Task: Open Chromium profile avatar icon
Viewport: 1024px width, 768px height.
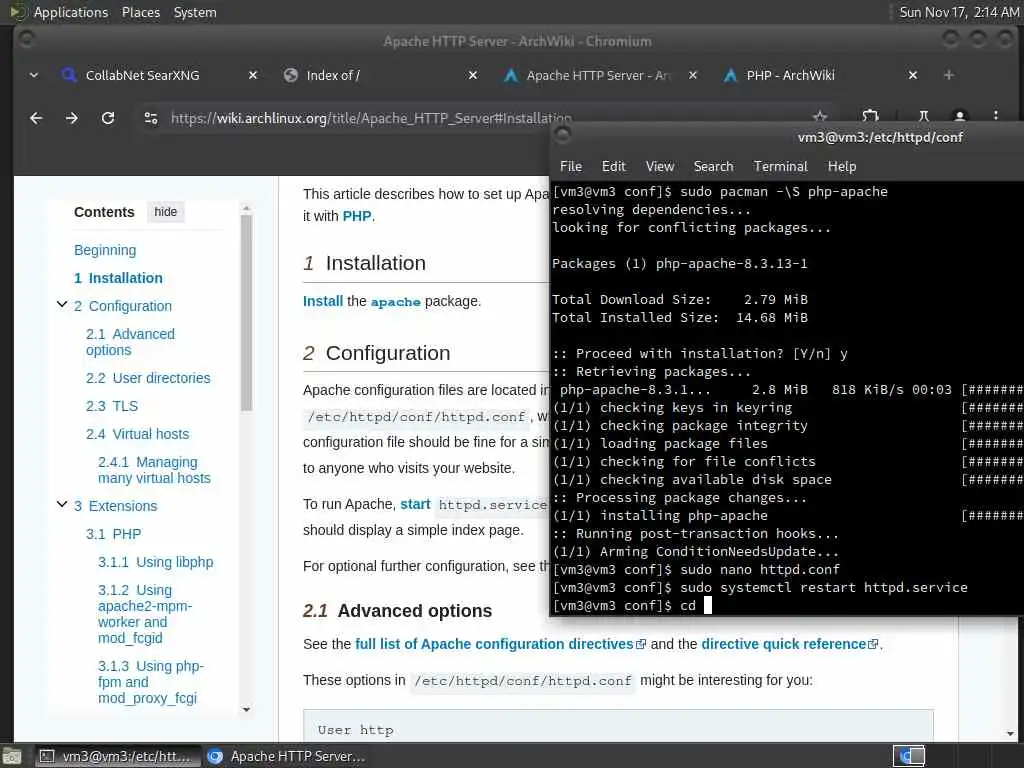Action: pyautogui.click(x=959, y=116)
